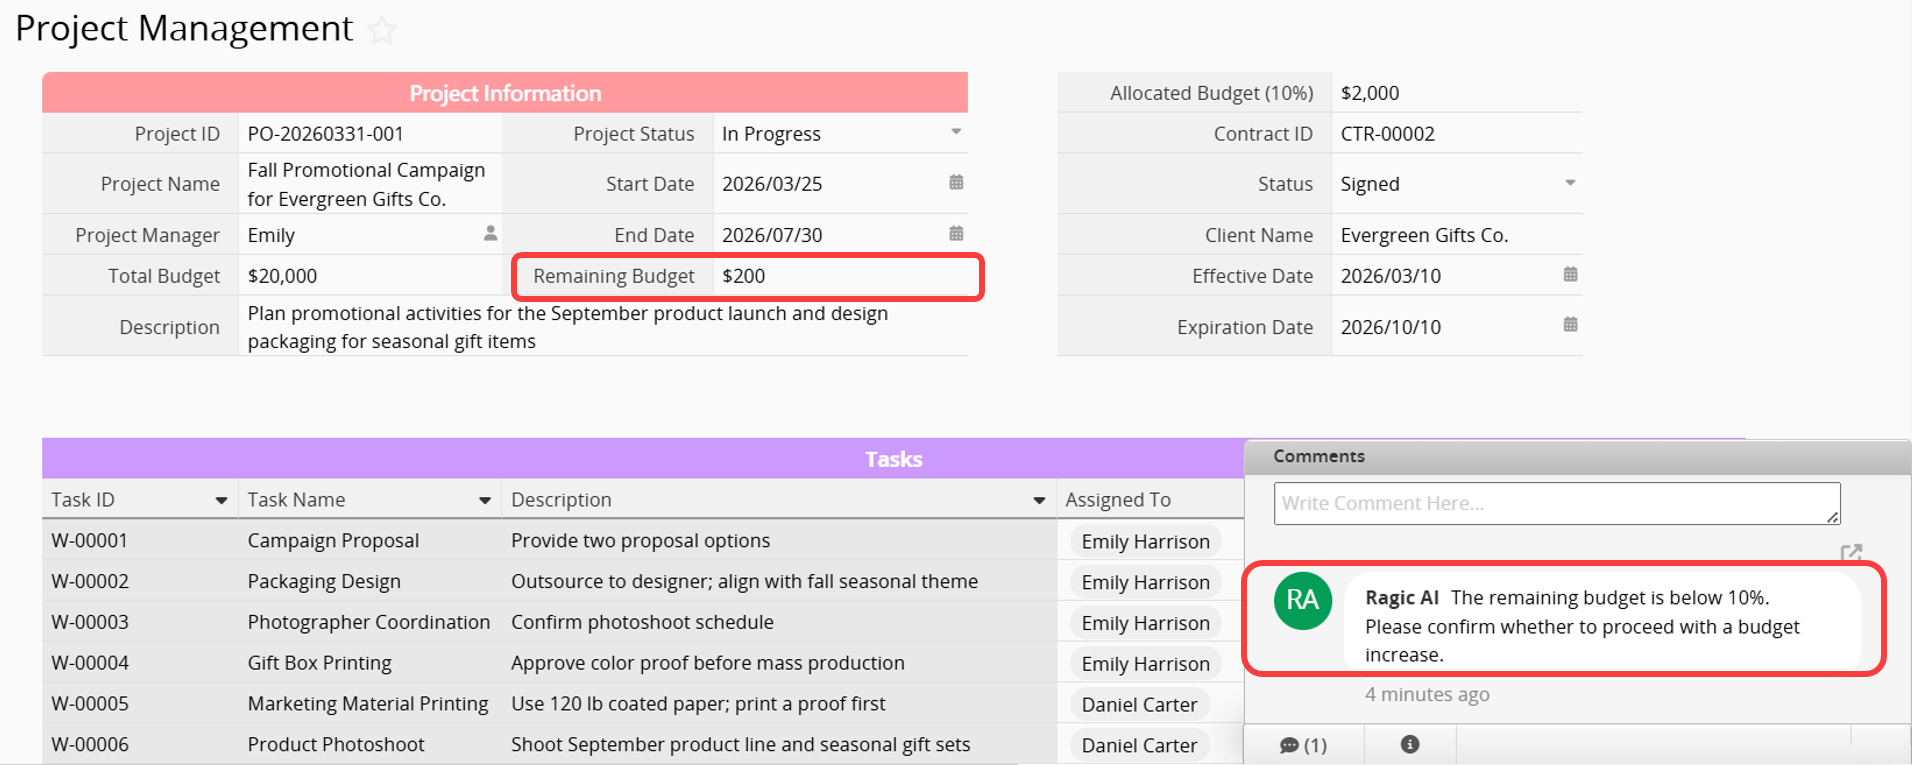Image resolution: width=1912 pixels, height=765 pixels.
Task: Click the Project Manager user picker icon
Action: pyautogui.click(x=490, y=233)
